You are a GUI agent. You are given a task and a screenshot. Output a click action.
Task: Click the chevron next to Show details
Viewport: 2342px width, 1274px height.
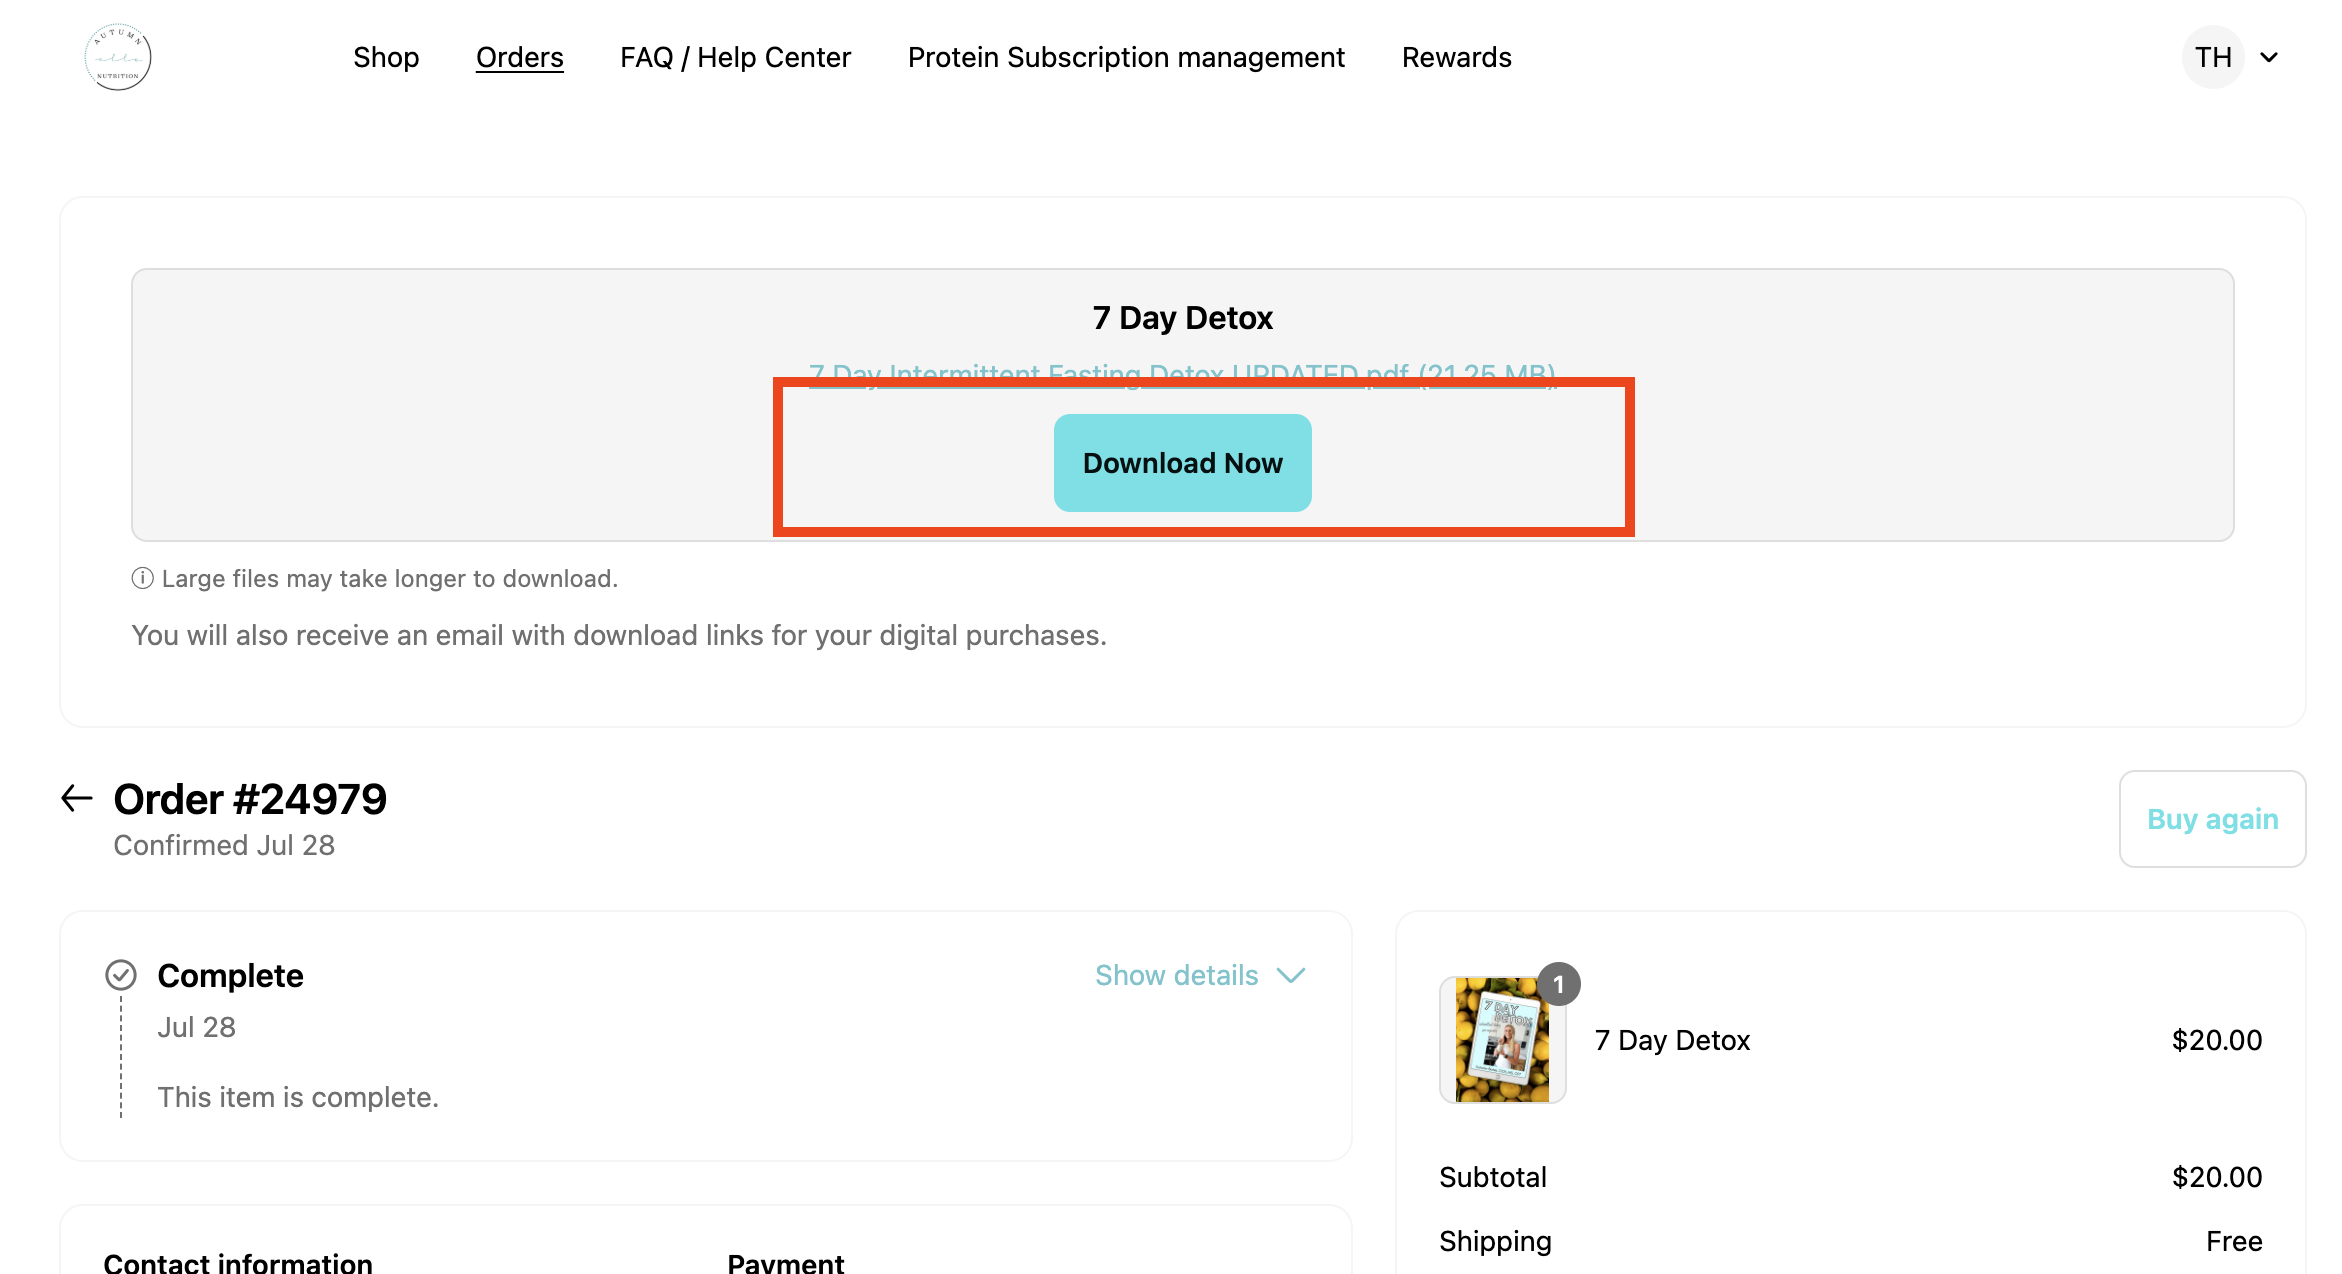pos(1291,975)
